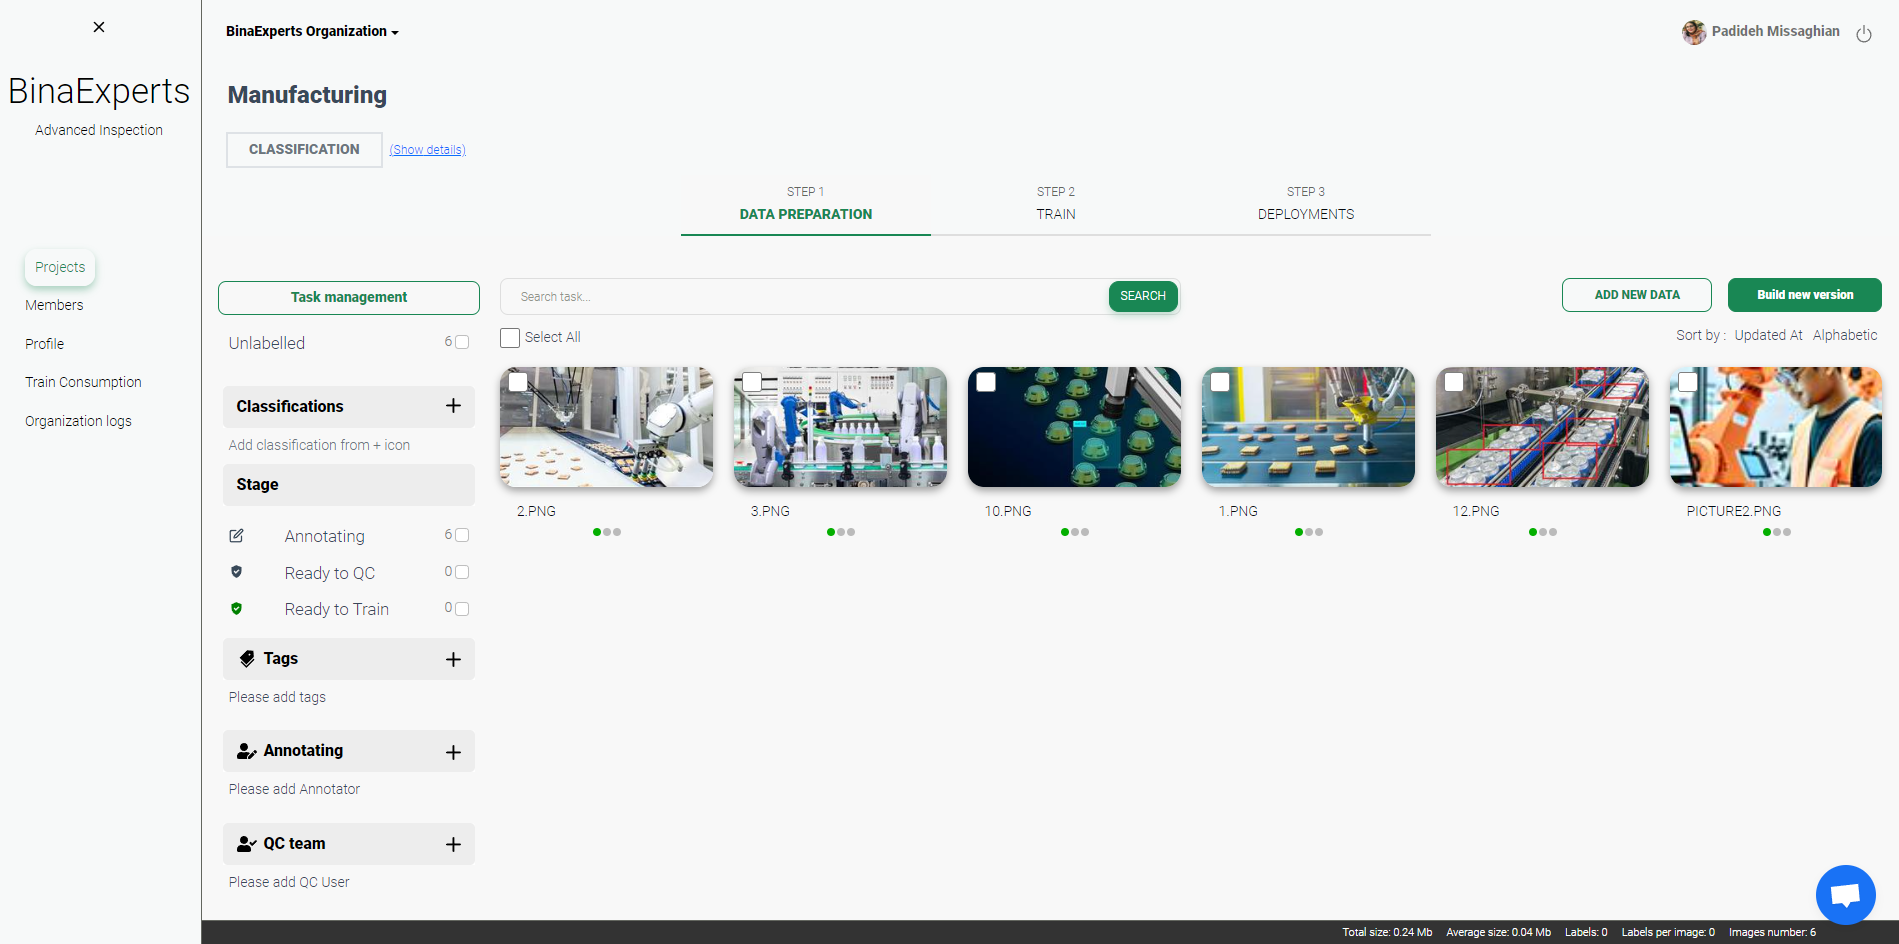Check the Ready to Train checkbox
Screen dimensions: 1899x944
462,608
